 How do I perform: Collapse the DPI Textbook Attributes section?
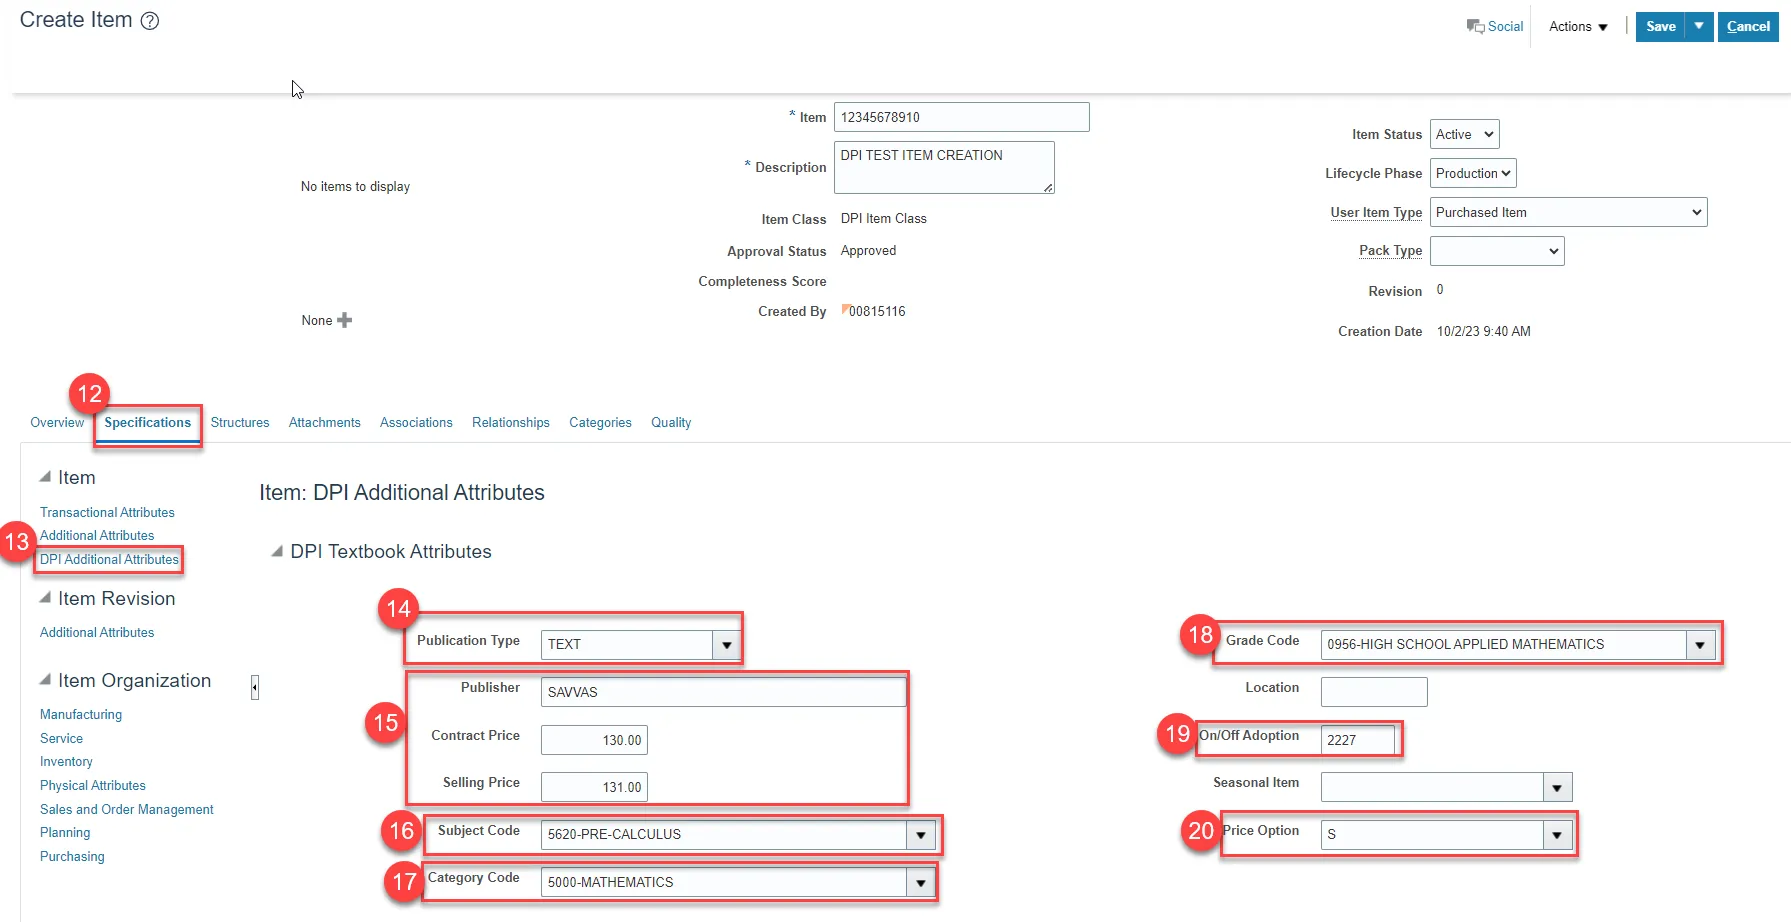click(x=277, y=552)
